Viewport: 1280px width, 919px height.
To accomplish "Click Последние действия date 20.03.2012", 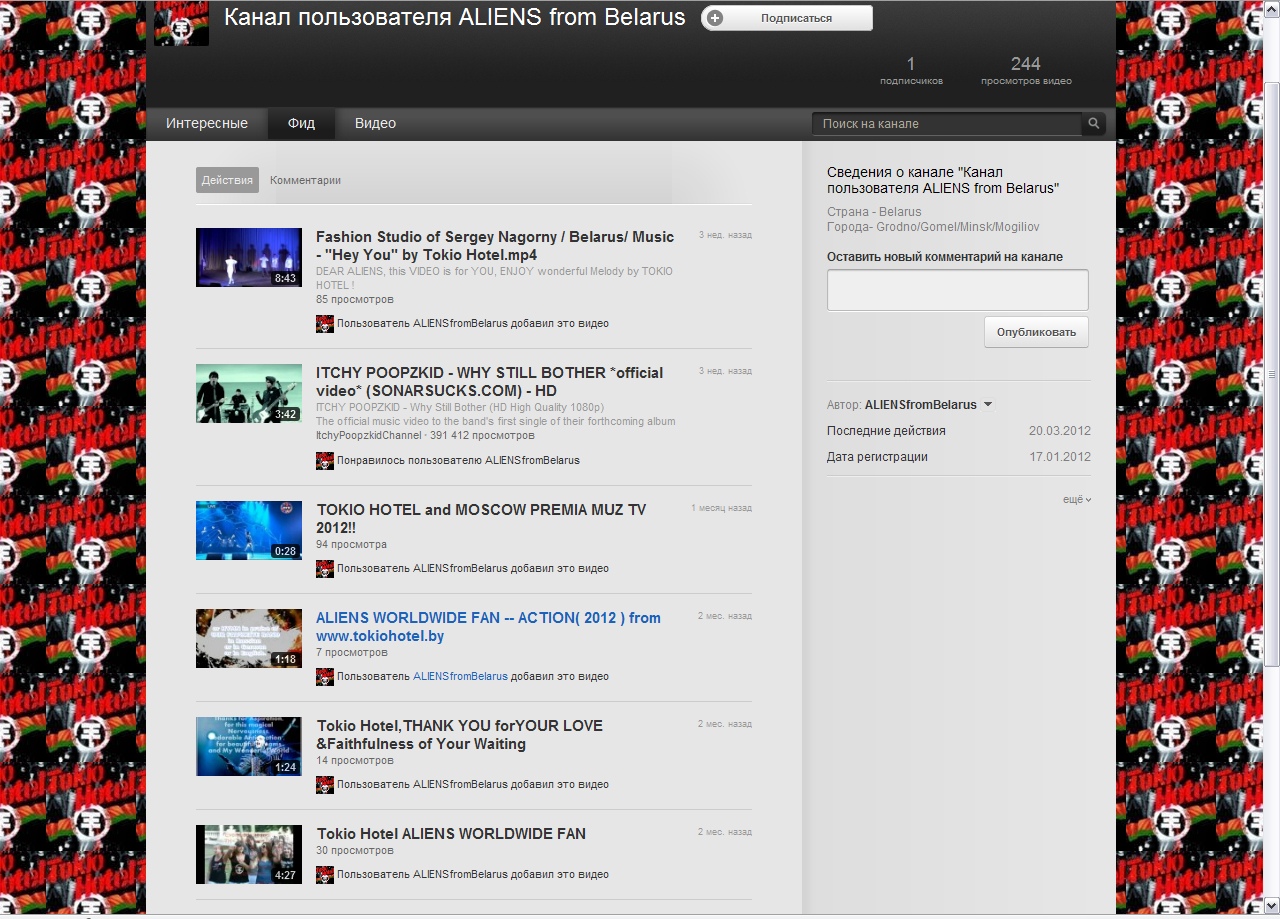I will [x=1060, y=431].
